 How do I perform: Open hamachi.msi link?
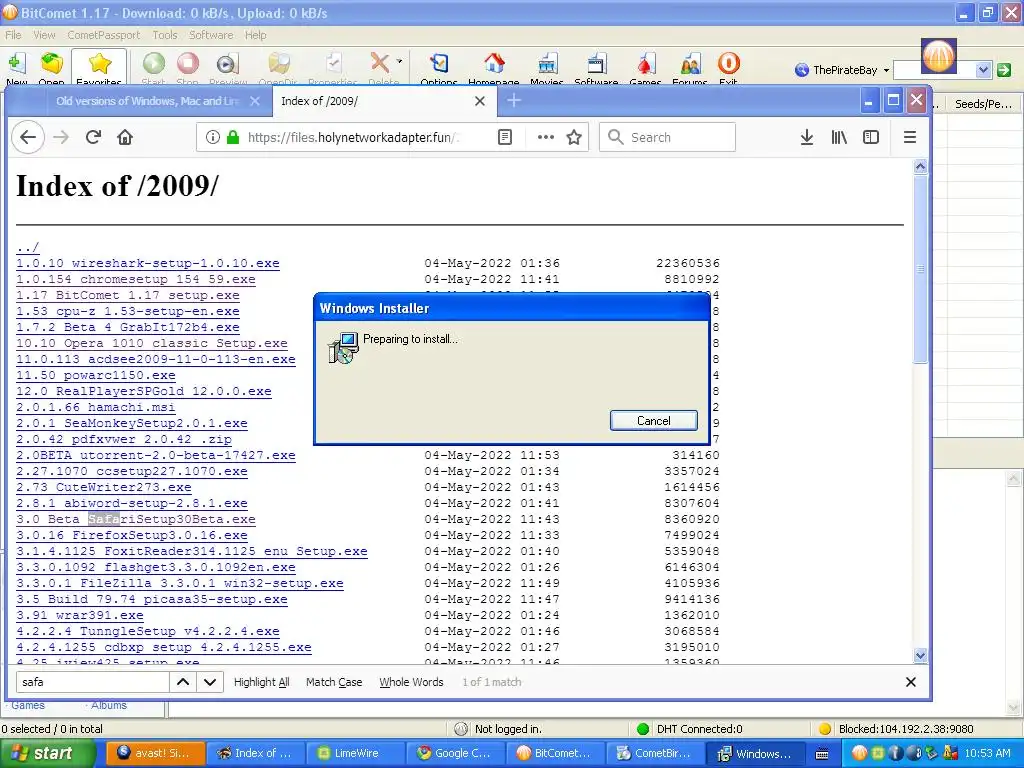coord(96,407)
